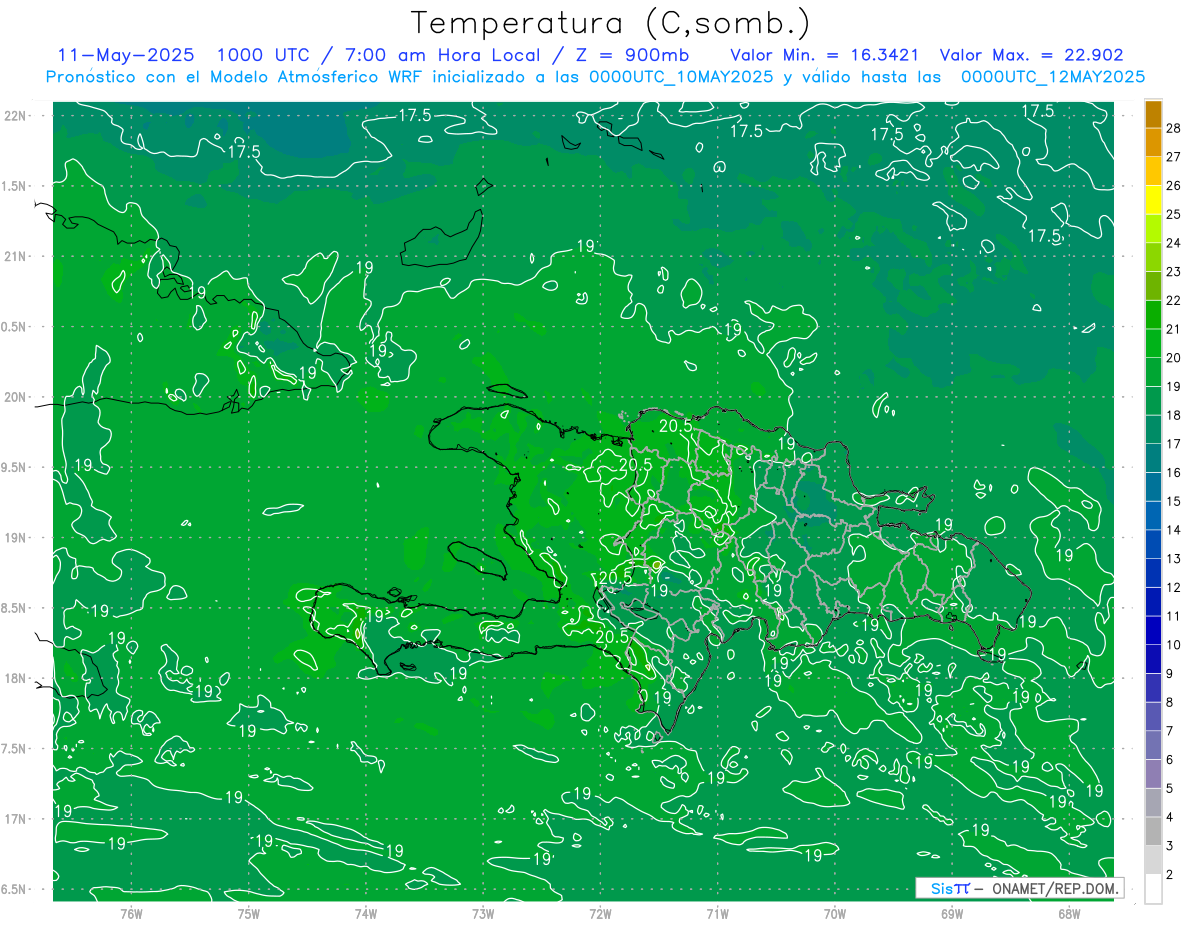Click the orange-brown swatch atop the color scale
Viewport: 1200px width, 927px height.
click(x=1153, y=114)
